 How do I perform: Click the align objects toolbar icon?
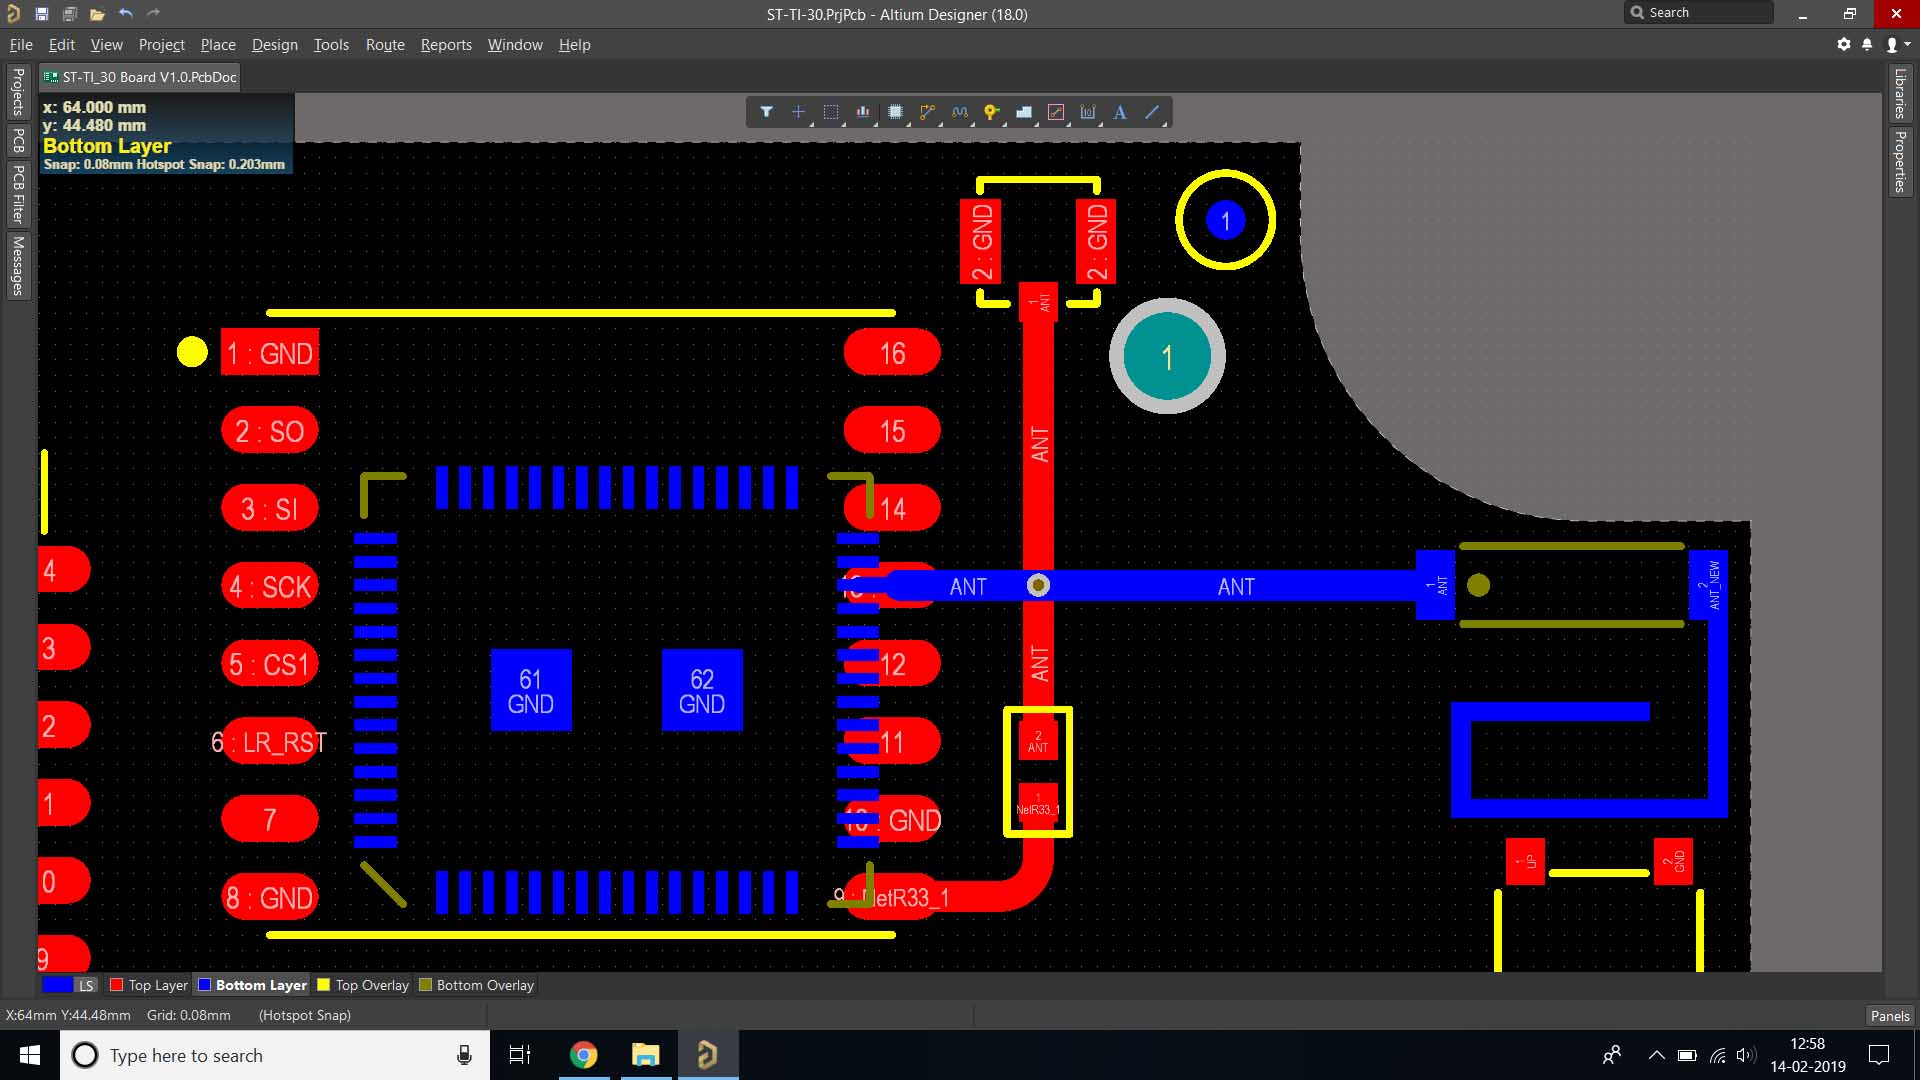pos(862,112)
